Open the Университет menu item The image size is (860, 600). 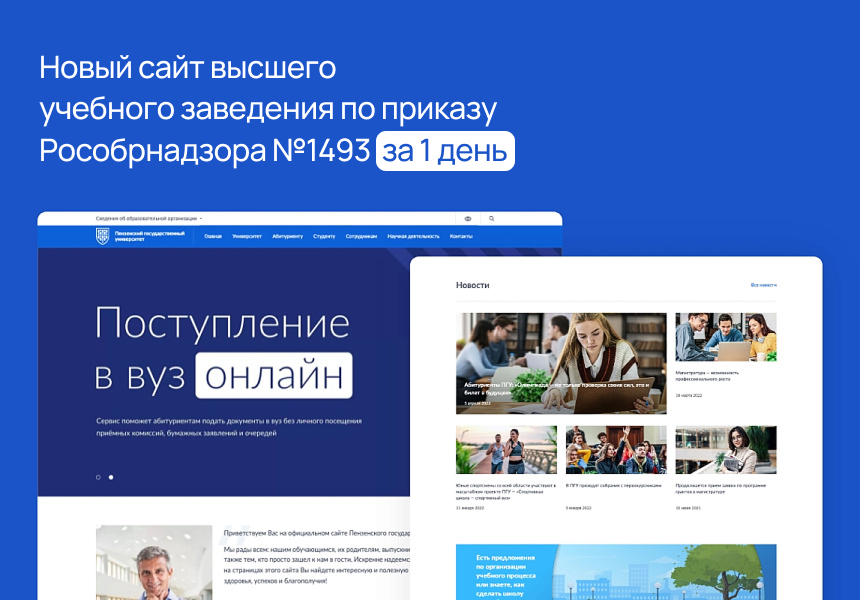click(247, 237)
